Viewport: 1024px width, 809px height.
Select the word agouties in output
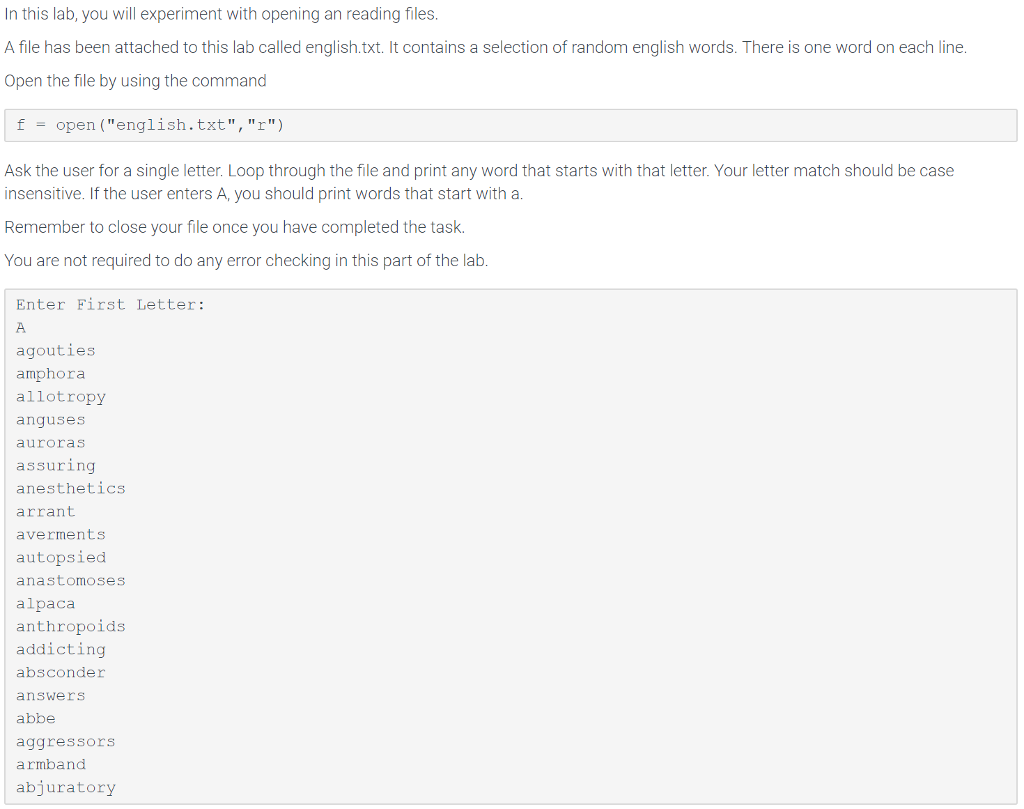click(x=56, y=351)
